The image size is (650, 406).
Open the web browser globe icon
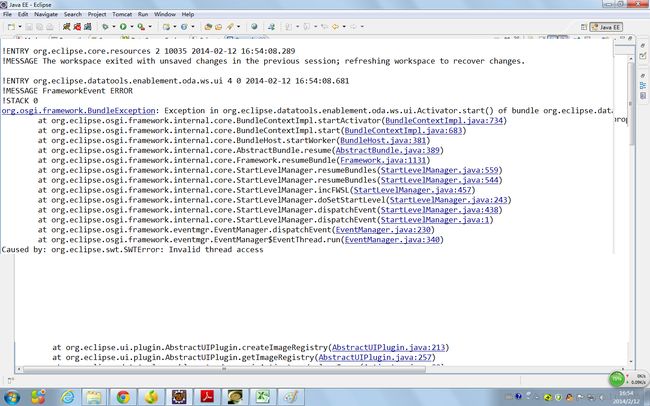pos(254,27)
